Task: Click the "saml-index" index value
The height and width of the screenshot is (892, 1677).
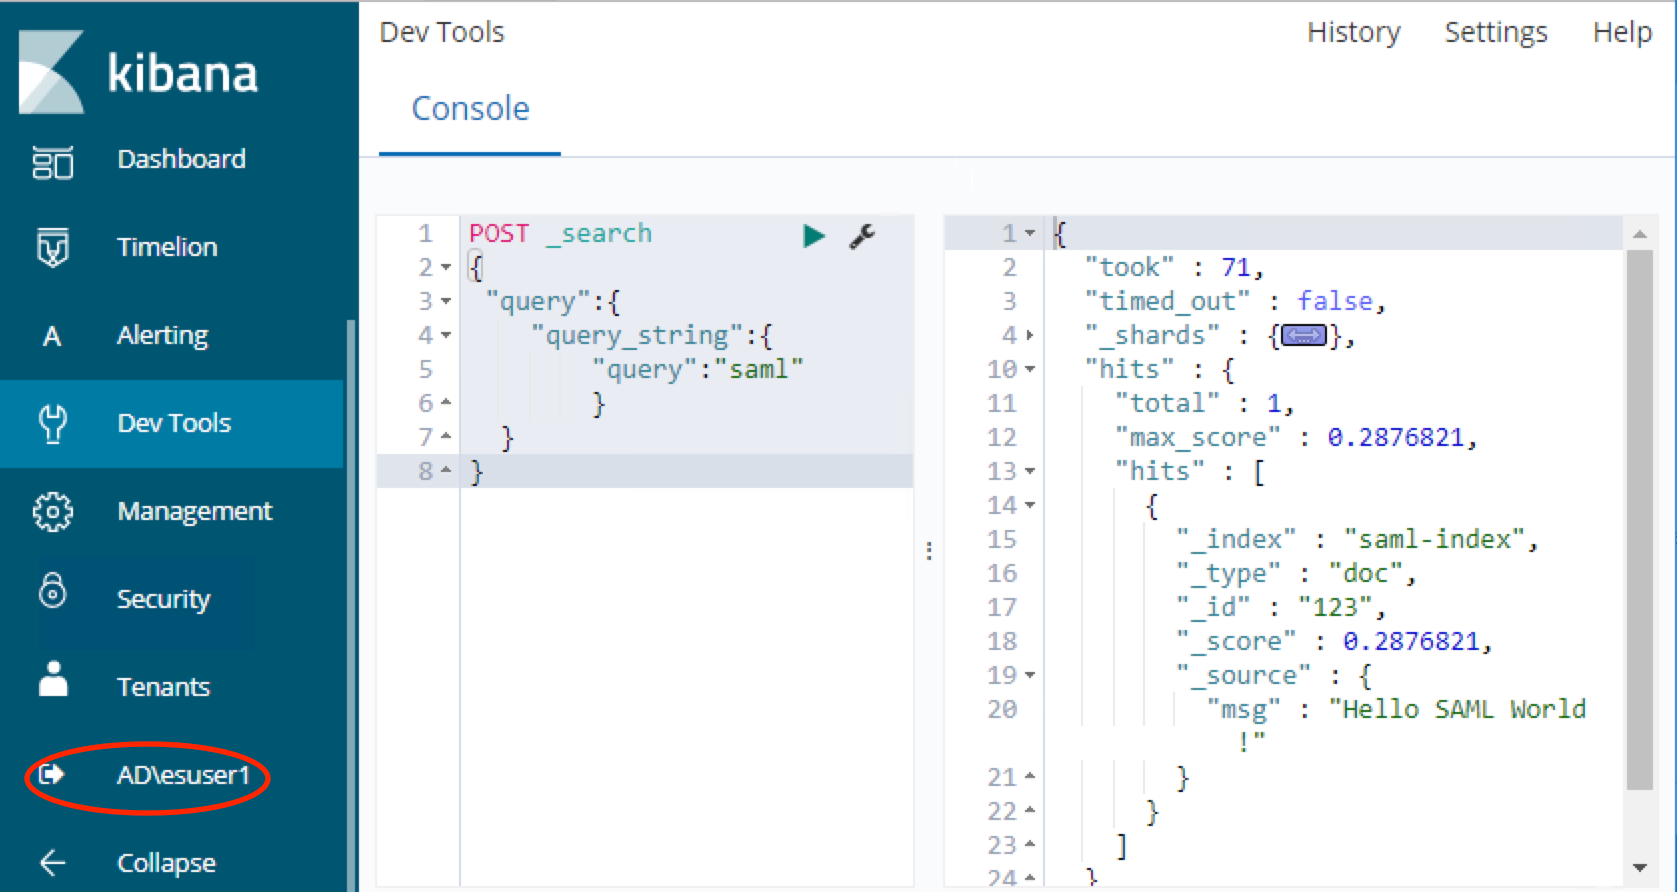Action: 1434,540
